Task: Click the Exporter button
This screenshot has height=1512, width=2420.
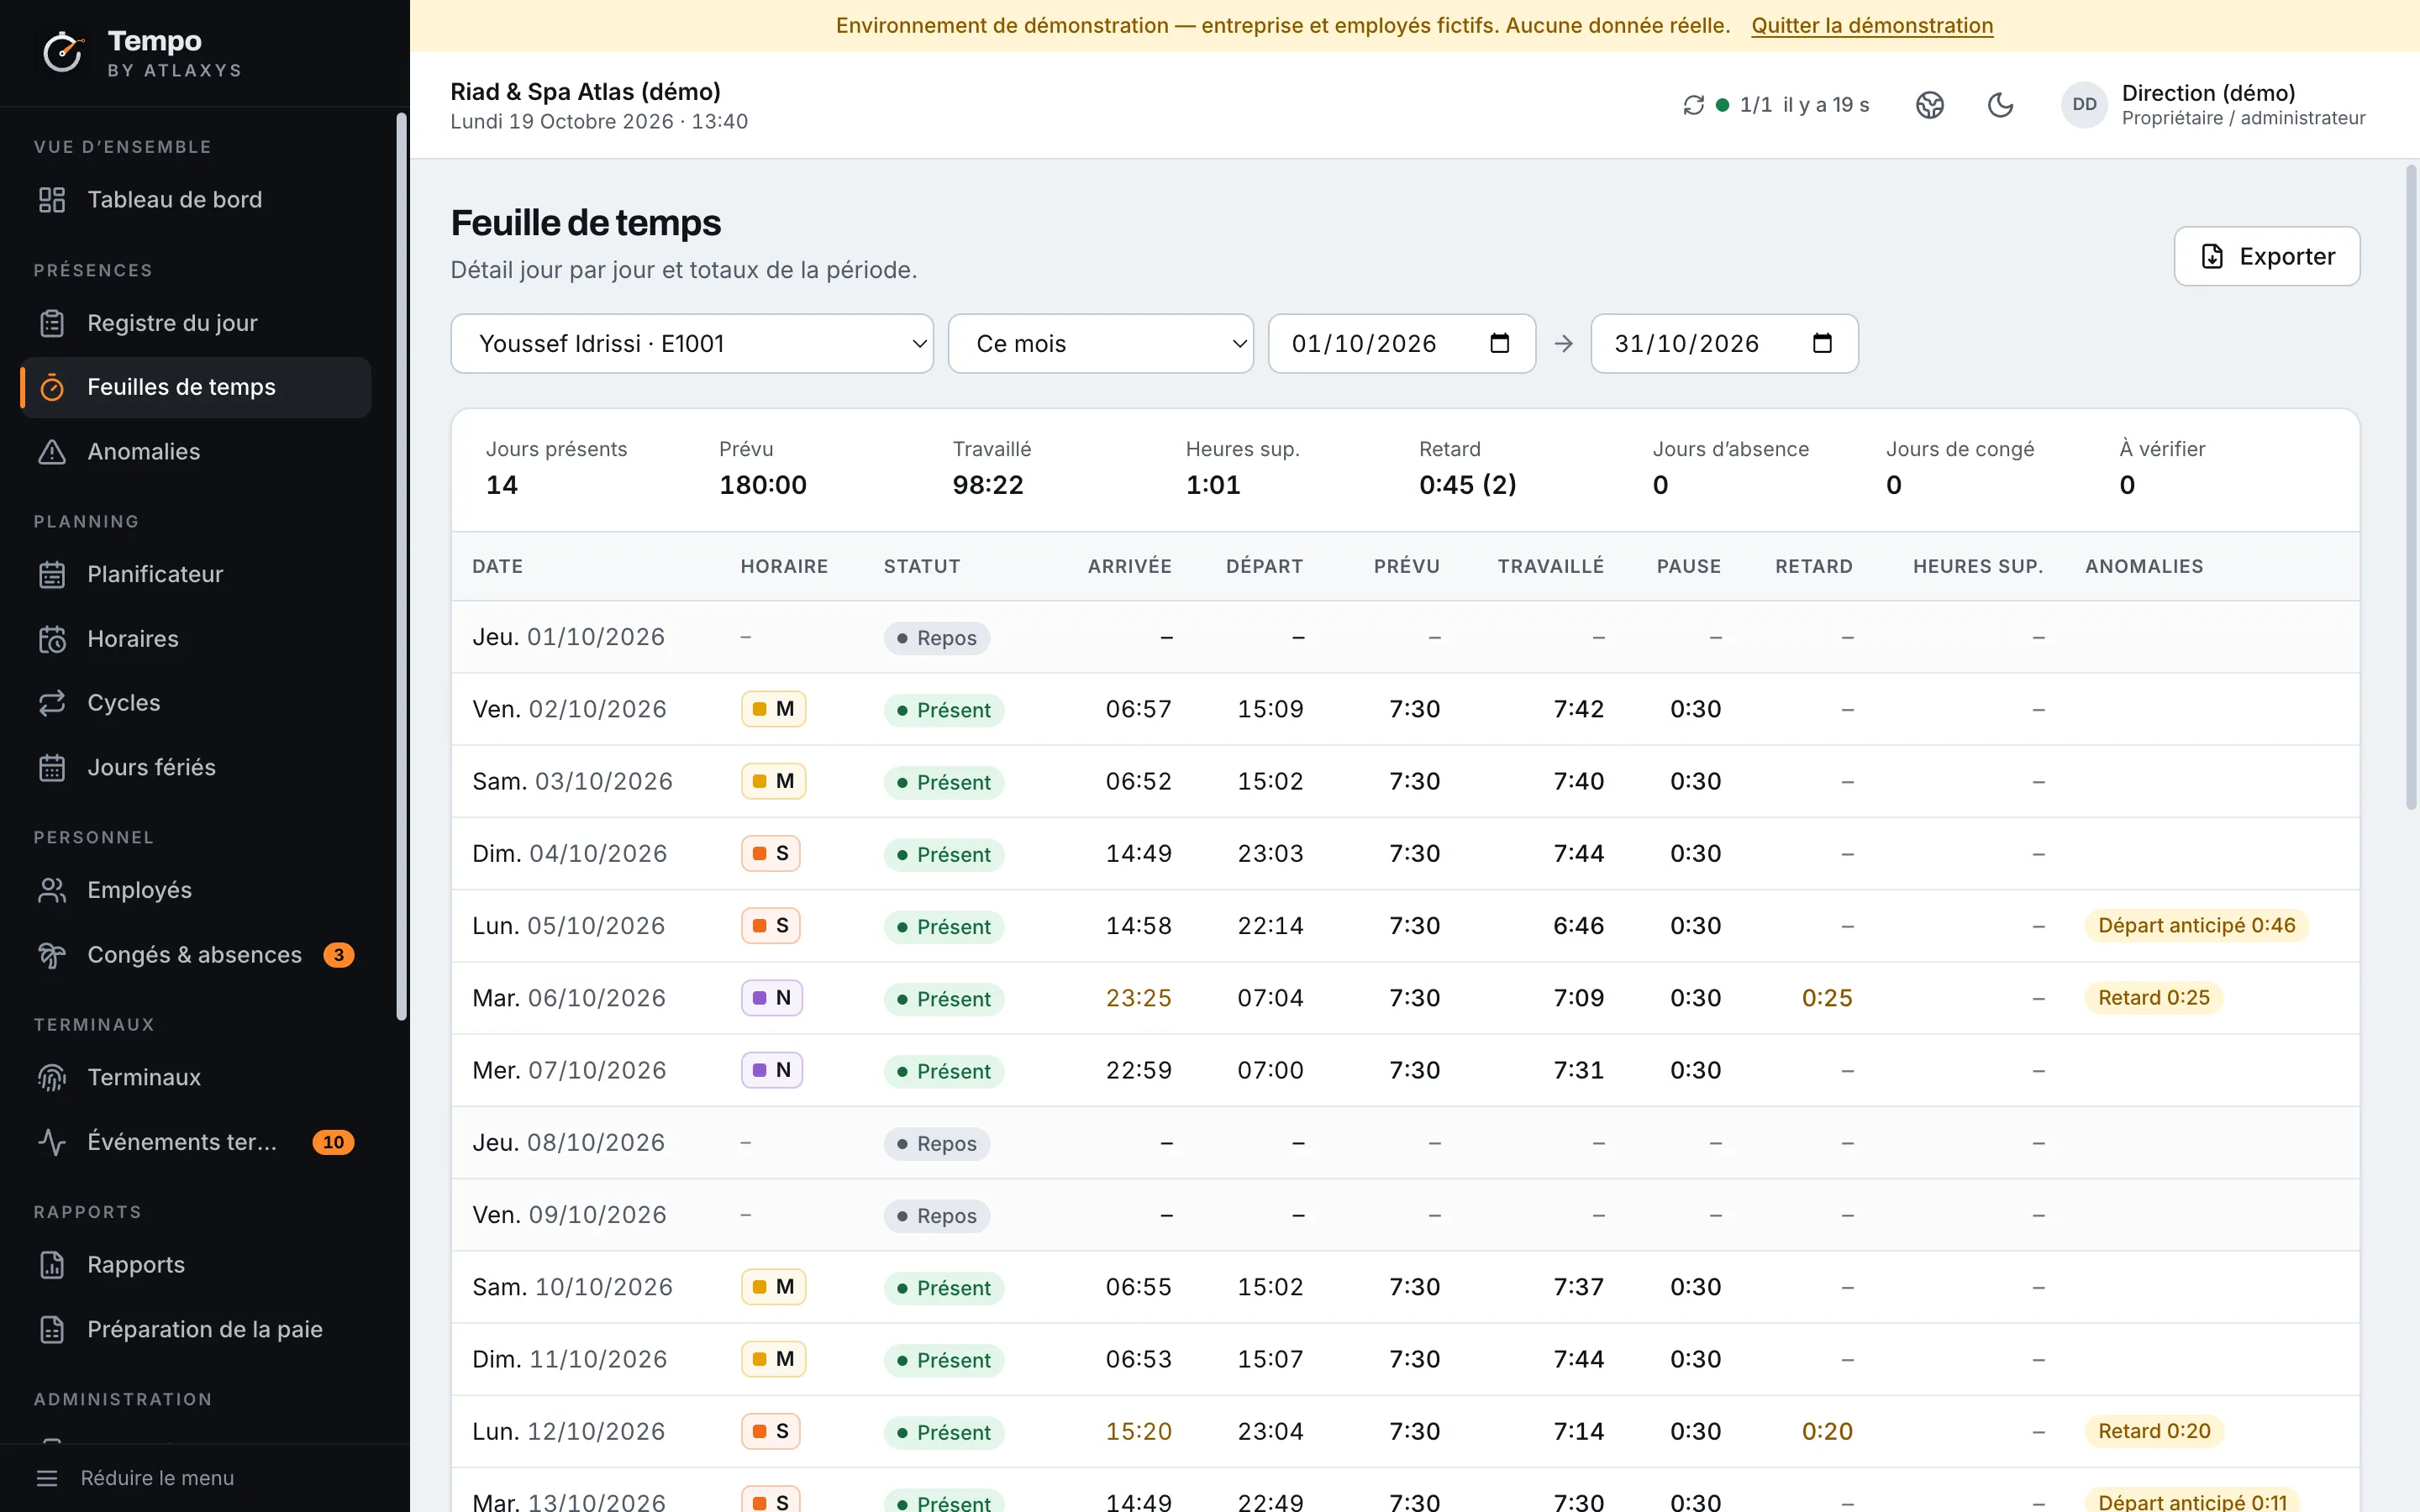Action: pos(2266,256)
